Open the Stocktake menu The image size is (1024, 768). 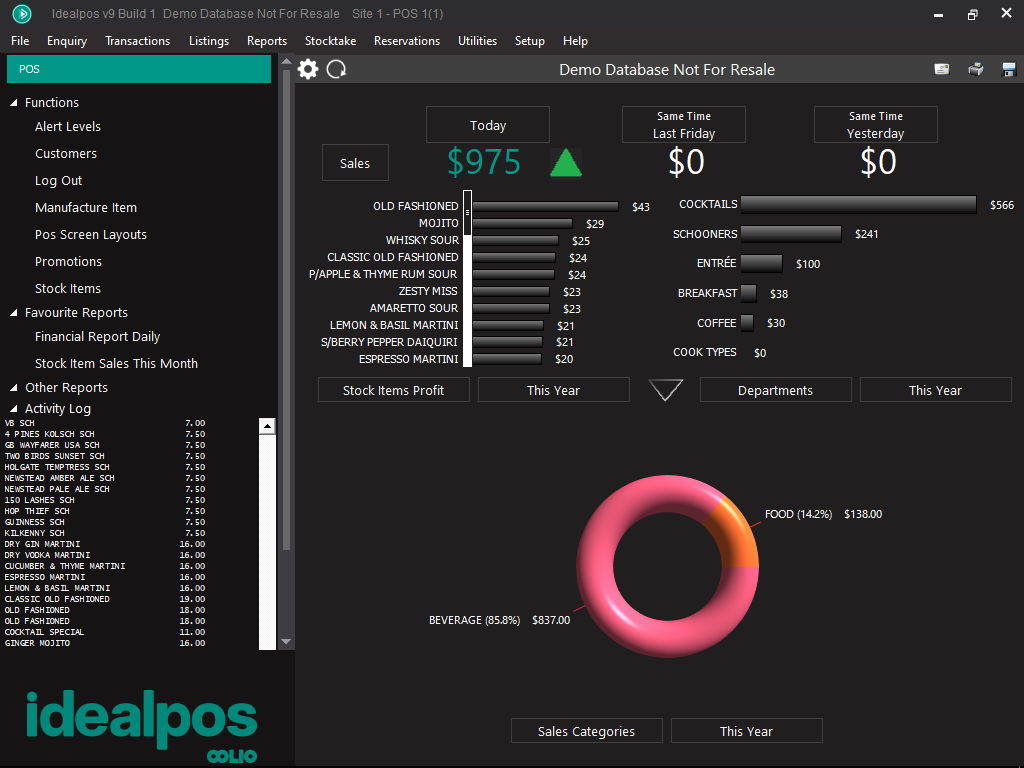tap(330, 41)
